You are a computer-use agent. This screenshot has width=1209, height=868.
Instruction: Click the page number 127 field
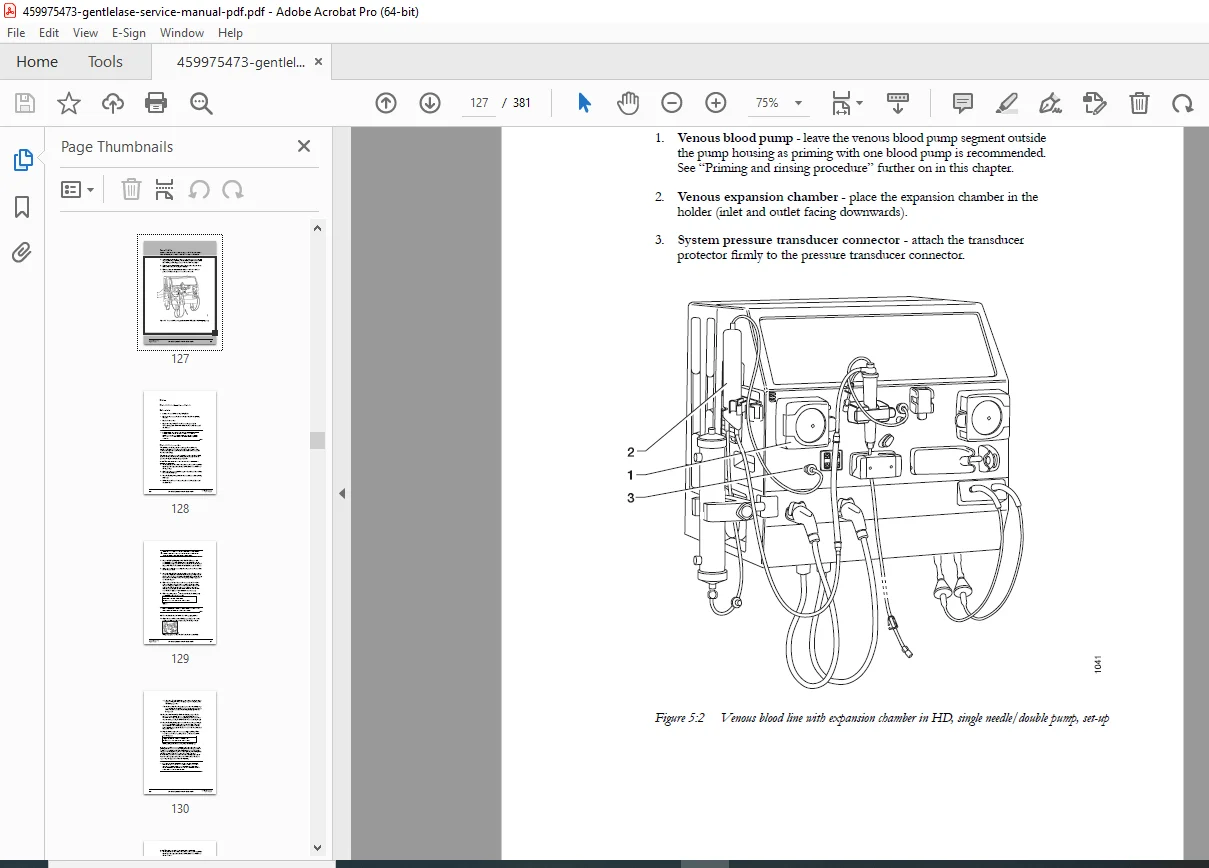(x=479, y=103)
